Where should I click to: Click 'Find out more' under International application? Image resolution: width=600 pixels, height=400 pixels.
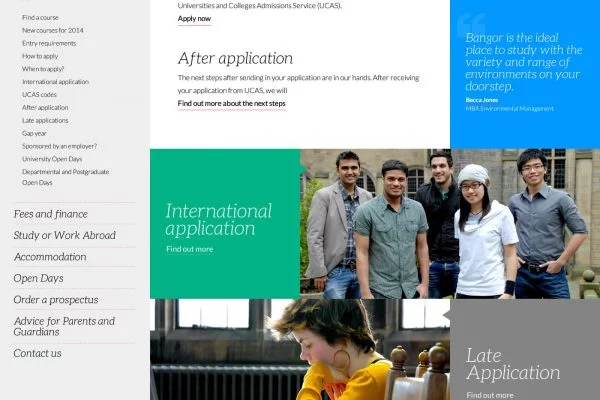coord(189,249)
